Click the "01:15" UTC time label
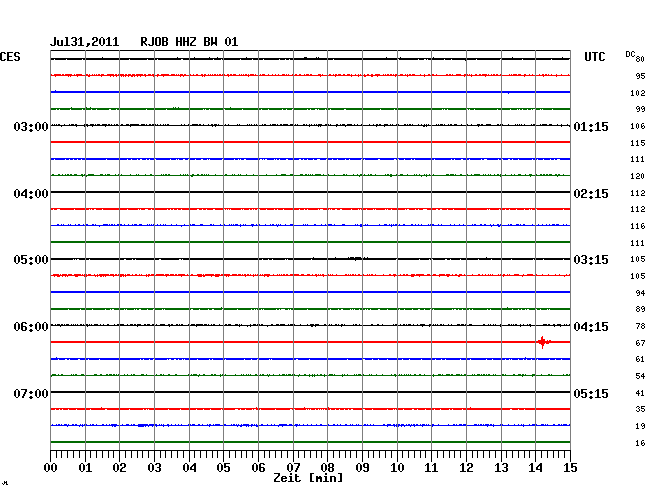 click(x=591, y=126)
